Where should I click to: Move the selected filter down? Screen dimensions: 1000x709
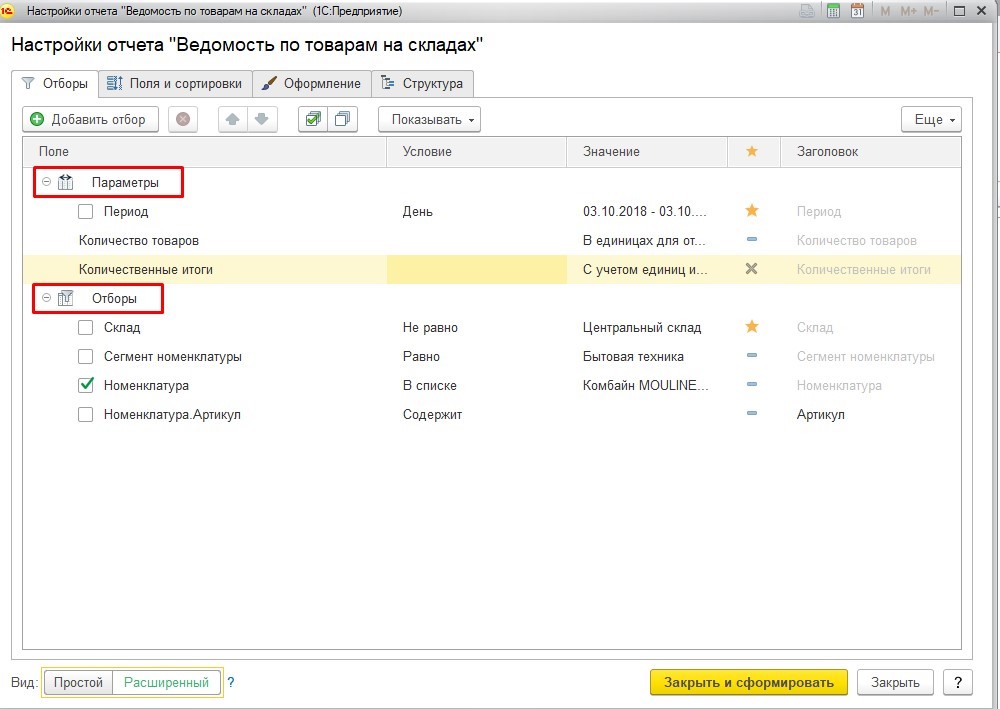coord(261,119)
